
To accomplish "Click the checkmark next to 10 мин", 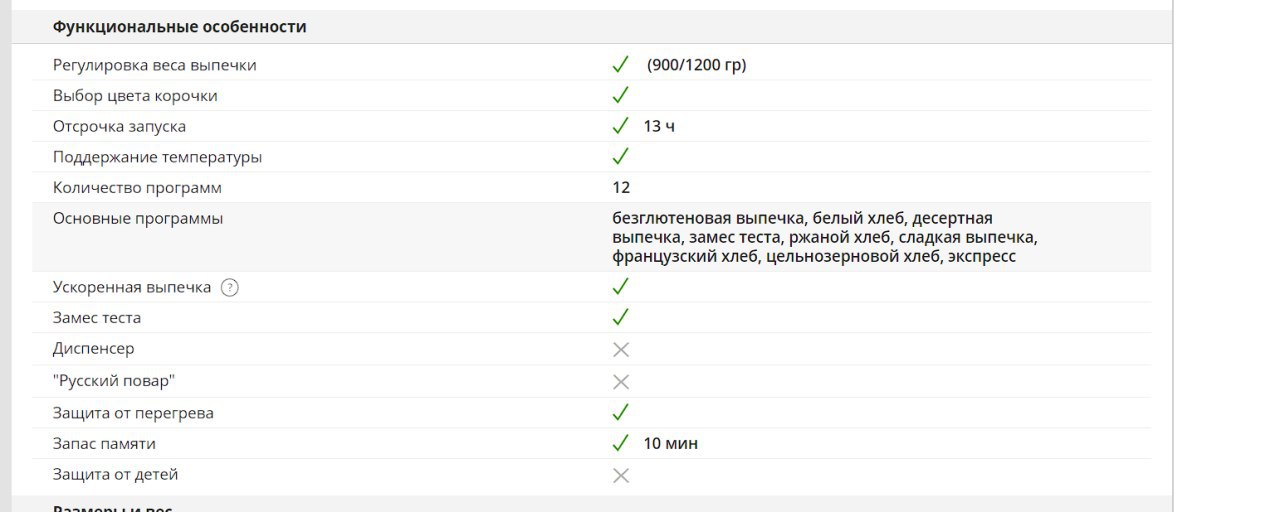I will point(620,443).
